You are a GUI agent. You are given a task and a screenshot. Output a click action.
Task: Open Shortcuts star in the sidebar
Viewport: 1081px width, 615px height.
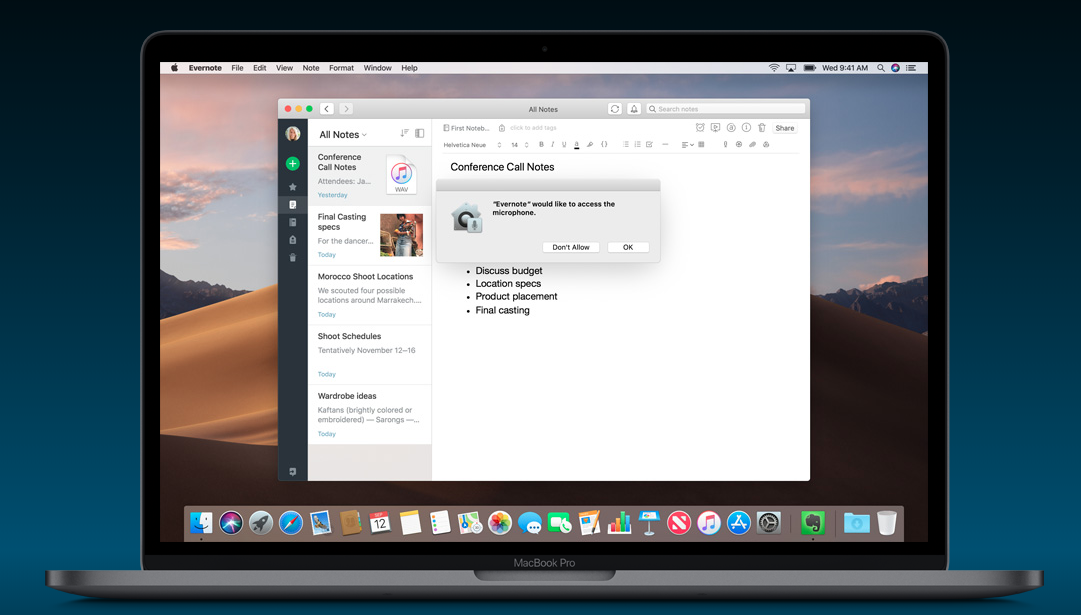point(292,187)
